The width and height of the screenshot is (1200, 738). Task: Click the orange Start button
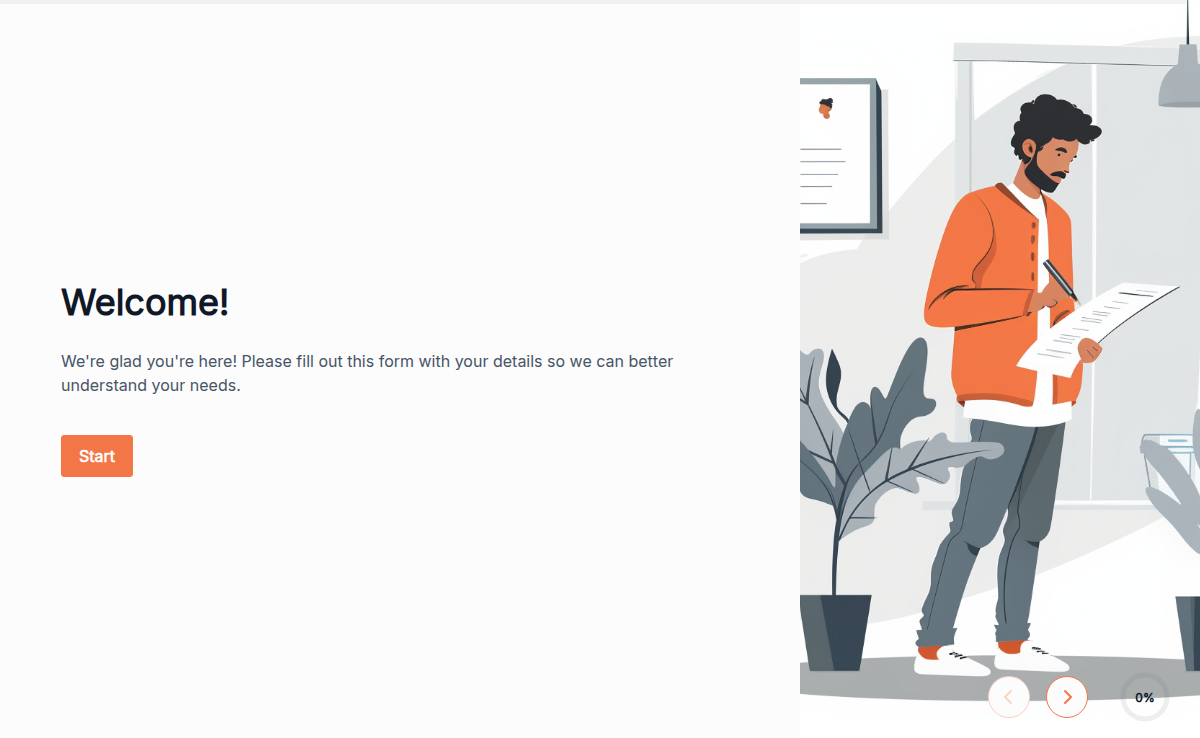click(97, 456)
